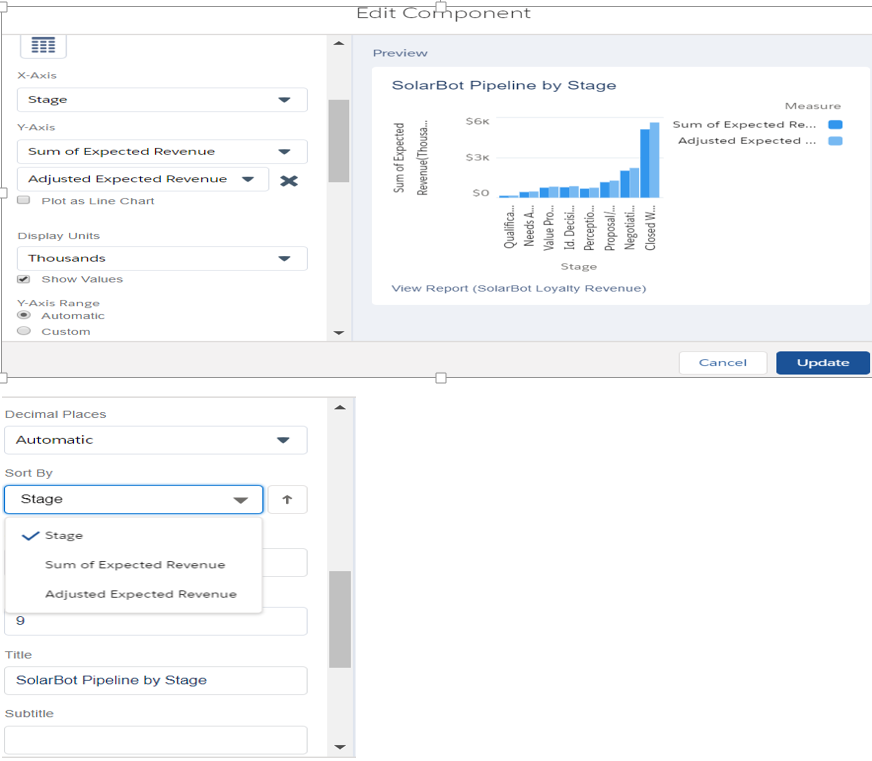Click the empty Subtitle input field

pyautogui.click(x=156, y=740)
